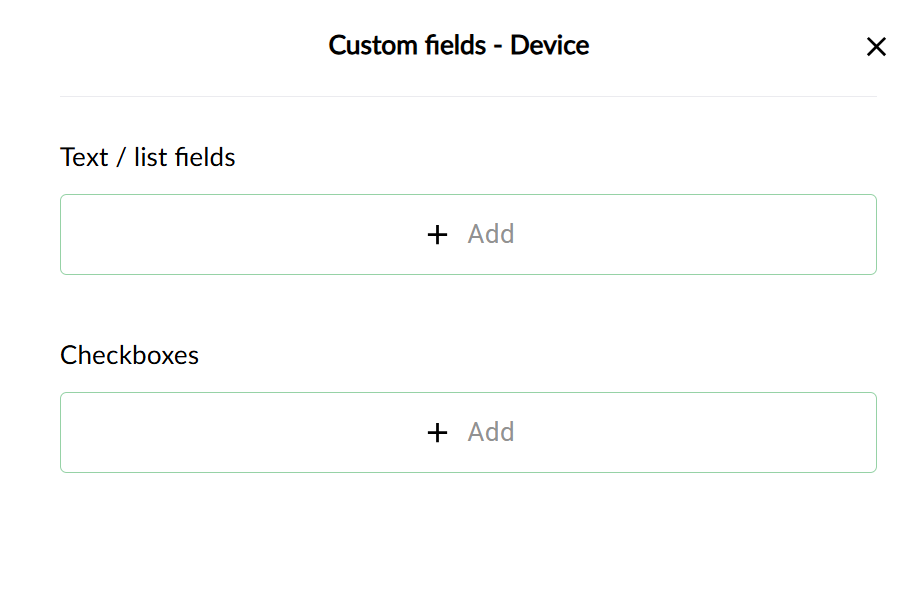
Task: Select the outlined Add area for checkboxes
Action: (470, 432)
